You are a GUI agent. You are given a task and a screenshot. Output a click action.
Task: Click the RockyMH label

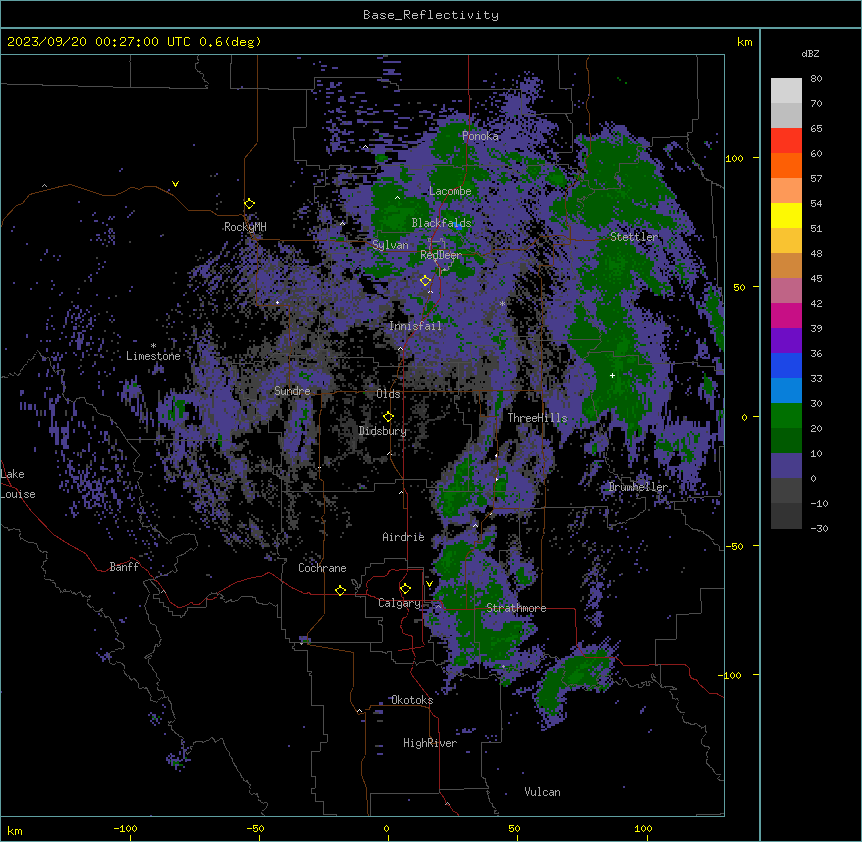pyautogui.click(x=245, y=227)
